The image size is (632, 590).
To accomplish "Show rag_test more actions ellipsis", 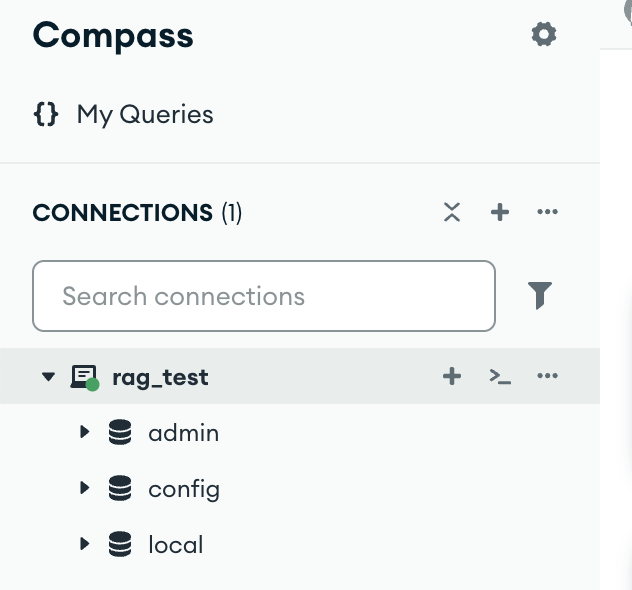I will point(547,376).
